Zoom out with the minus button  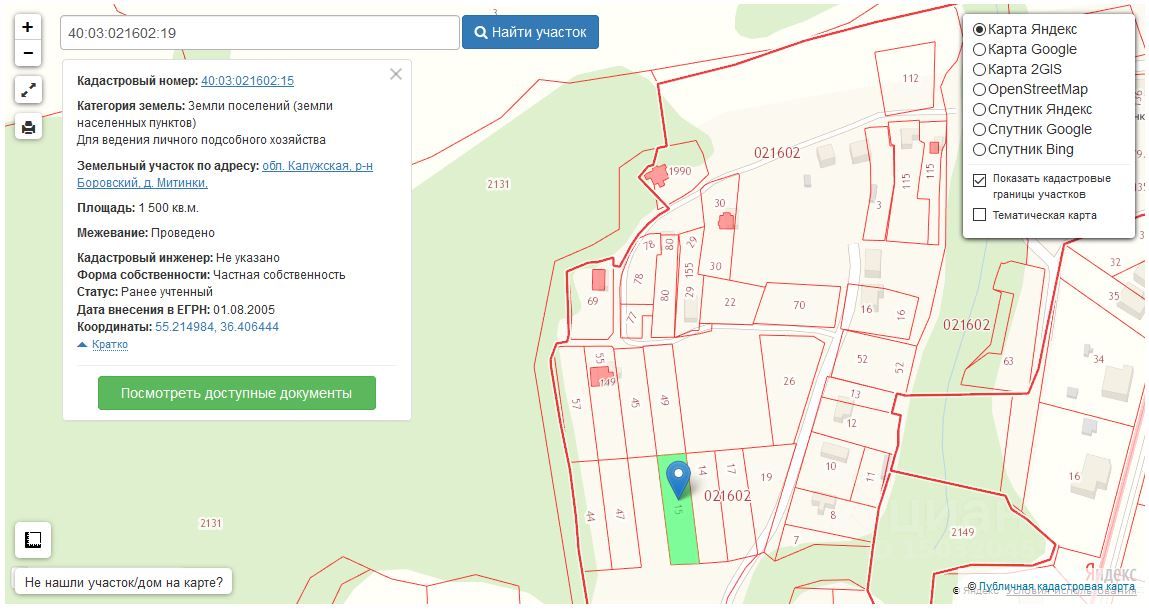point(28,53)
